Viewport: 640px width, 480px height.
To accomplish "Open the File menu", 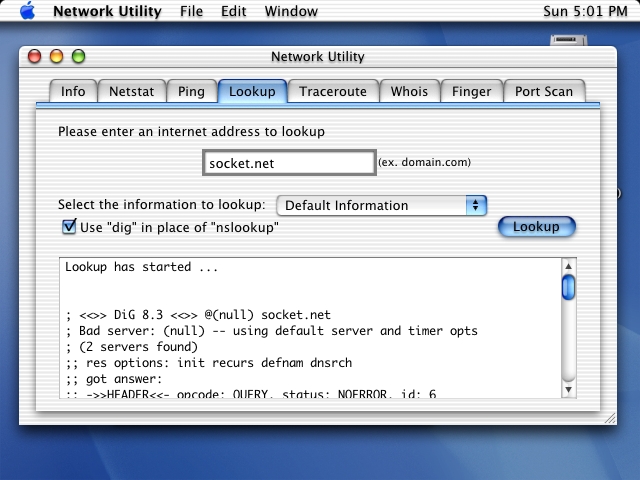I will (x=191, y=11).
